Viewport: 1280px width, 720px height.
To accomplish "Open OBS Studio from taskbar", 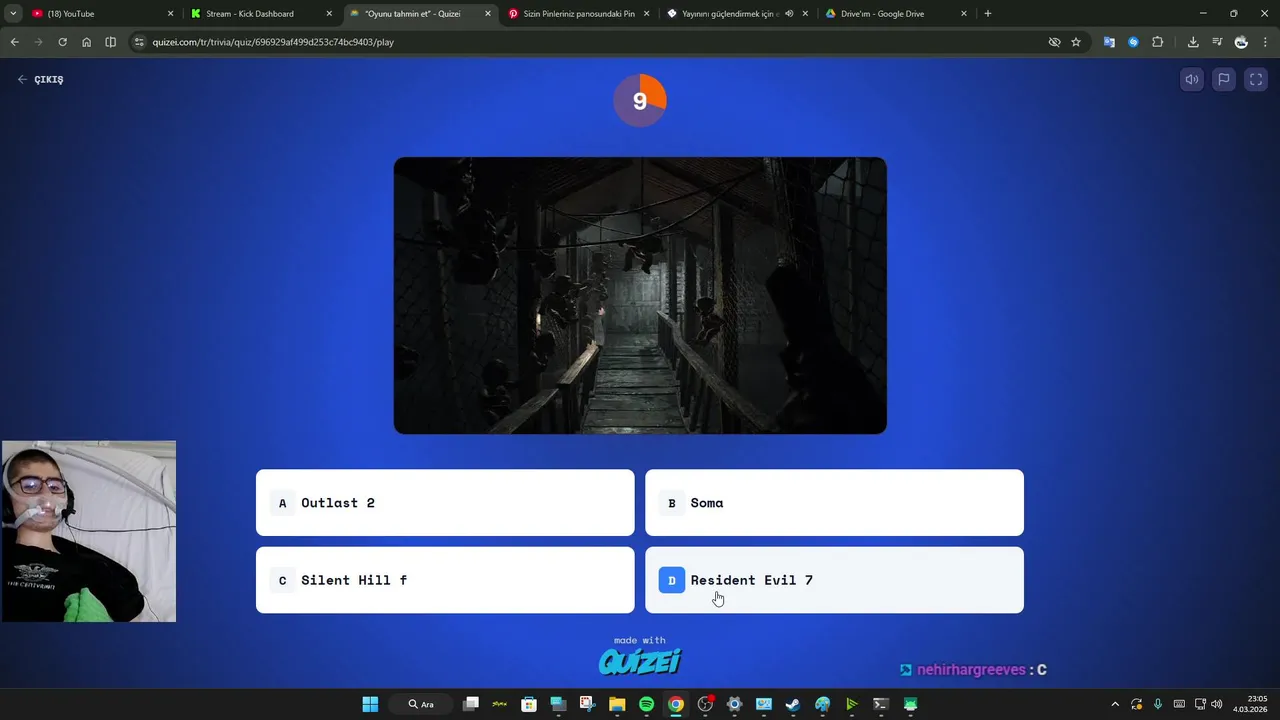I will (705, 704).
